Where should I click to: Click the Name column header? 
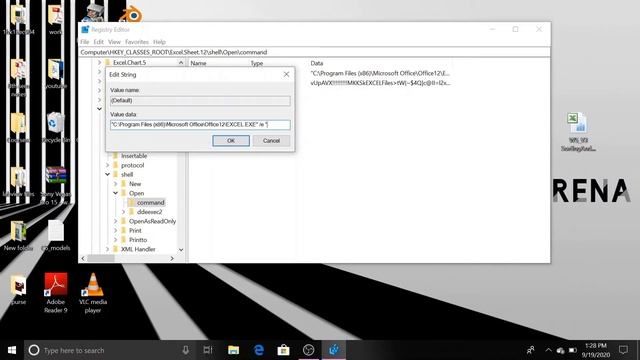198,63
